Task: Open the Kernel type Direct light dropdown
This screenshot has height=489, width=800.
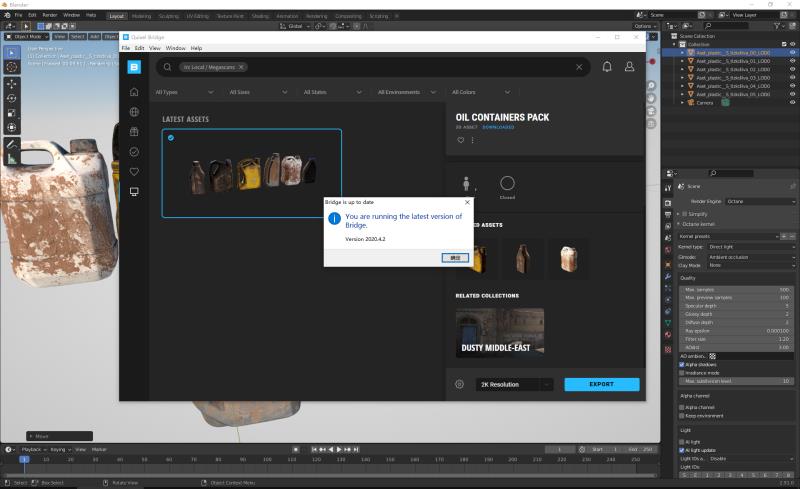Action: (752, 247)
